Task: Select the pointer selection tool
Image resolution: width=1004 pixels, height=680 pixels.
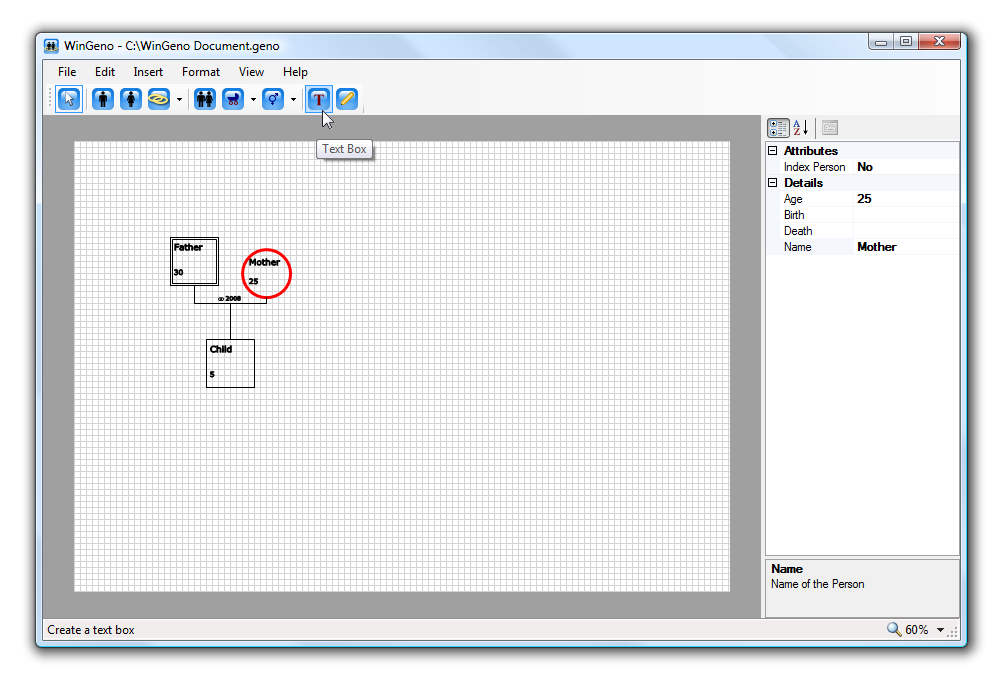Action: [69, 99]
